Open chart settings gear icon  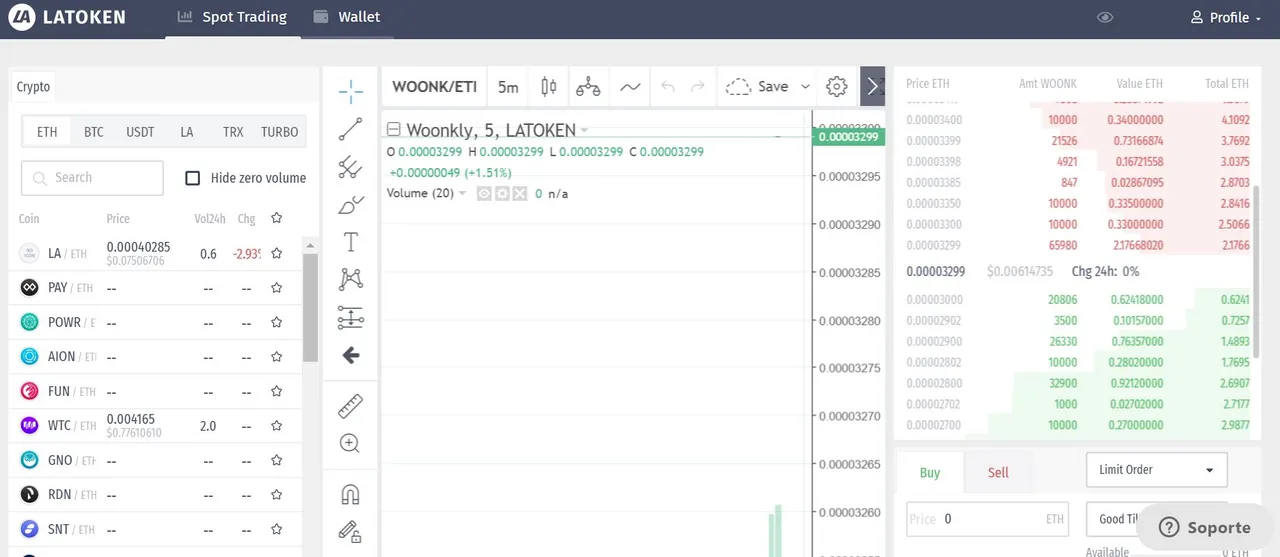[837, 87]
